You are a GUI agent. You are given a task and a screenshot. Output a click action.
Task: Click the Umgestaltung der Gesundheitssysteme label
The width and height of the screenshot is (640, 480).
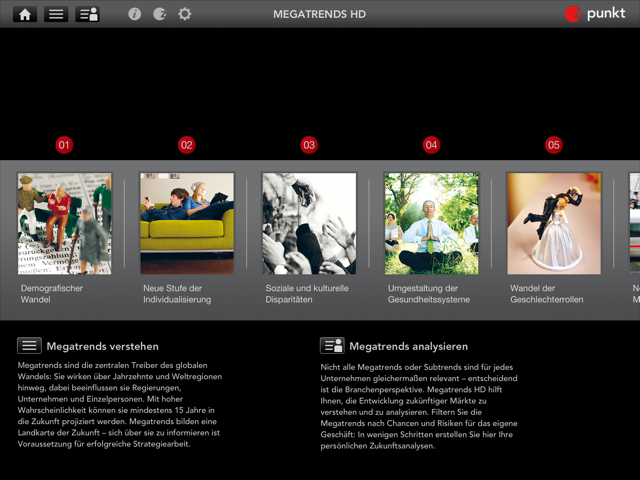click(430, 294)
